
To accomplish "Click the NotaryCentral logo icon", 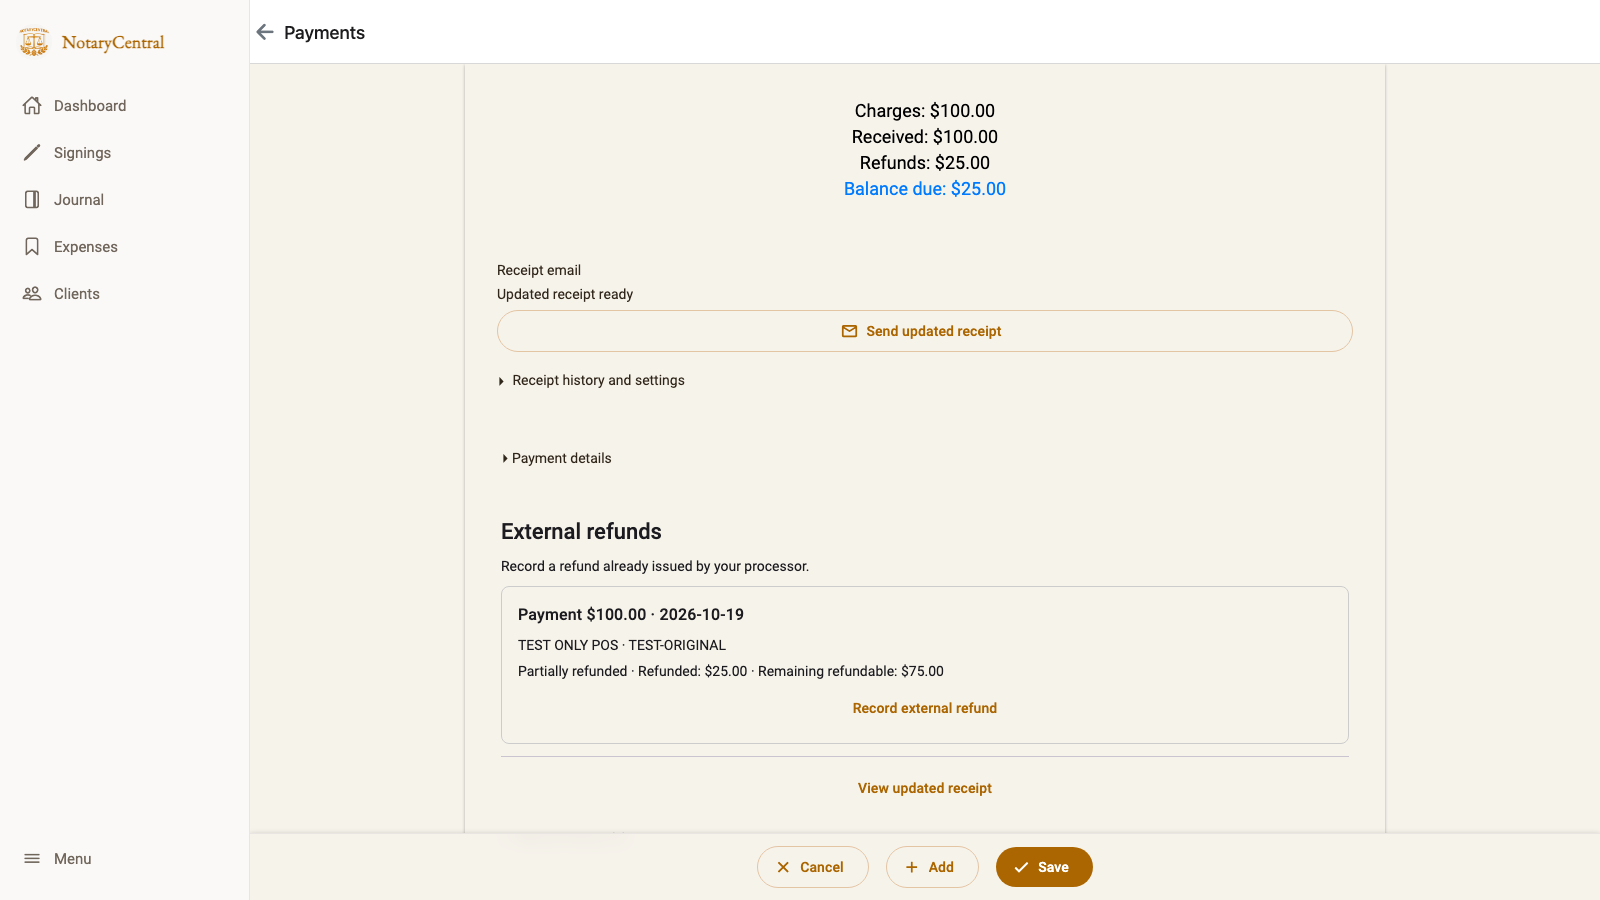I will [x=34, y=42].
